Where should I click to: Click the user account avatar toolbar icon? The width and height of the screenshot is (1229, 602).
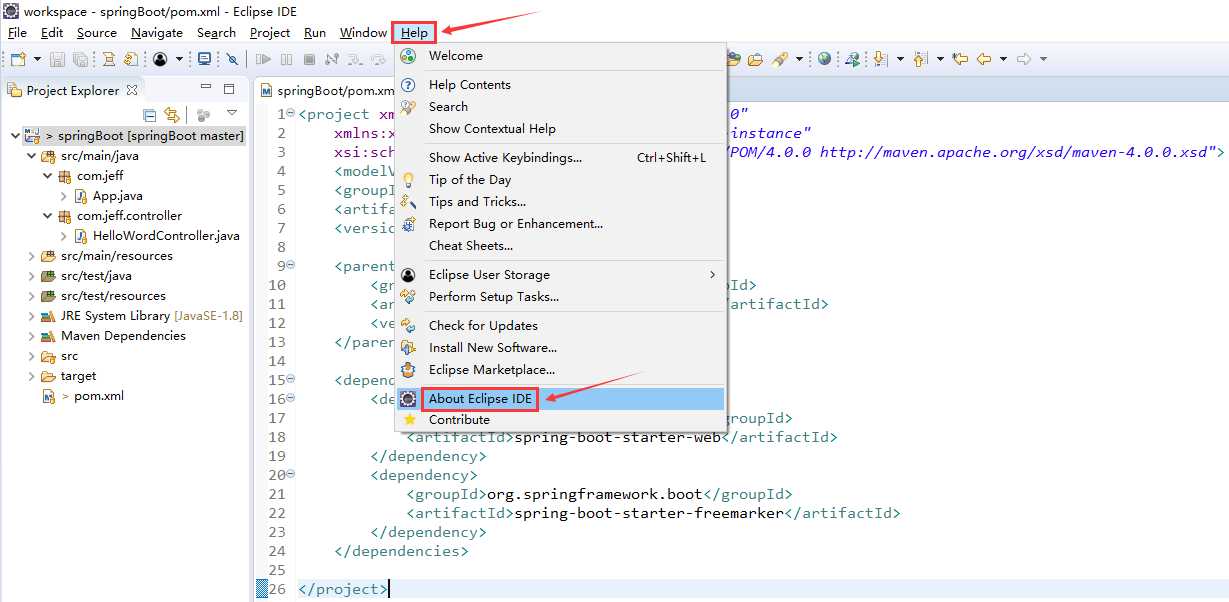(x=160, y=59)
